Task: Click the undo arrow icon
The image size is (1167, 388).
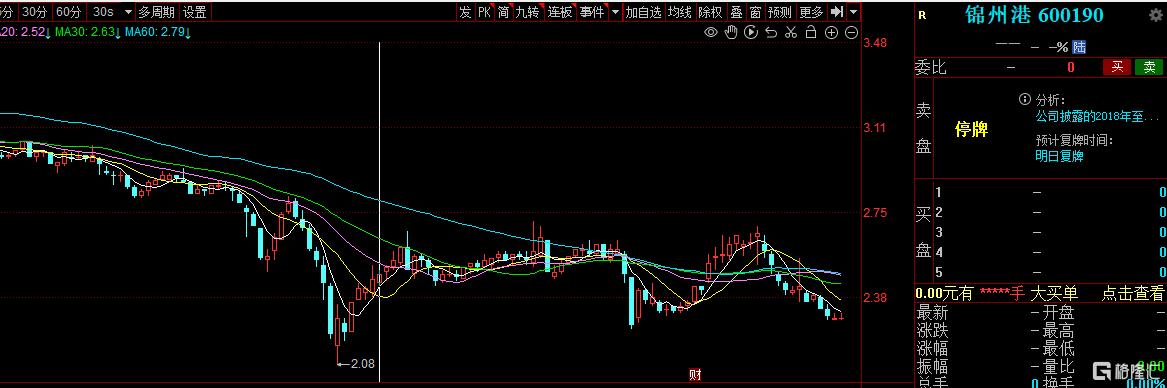Action: [771, 32]
